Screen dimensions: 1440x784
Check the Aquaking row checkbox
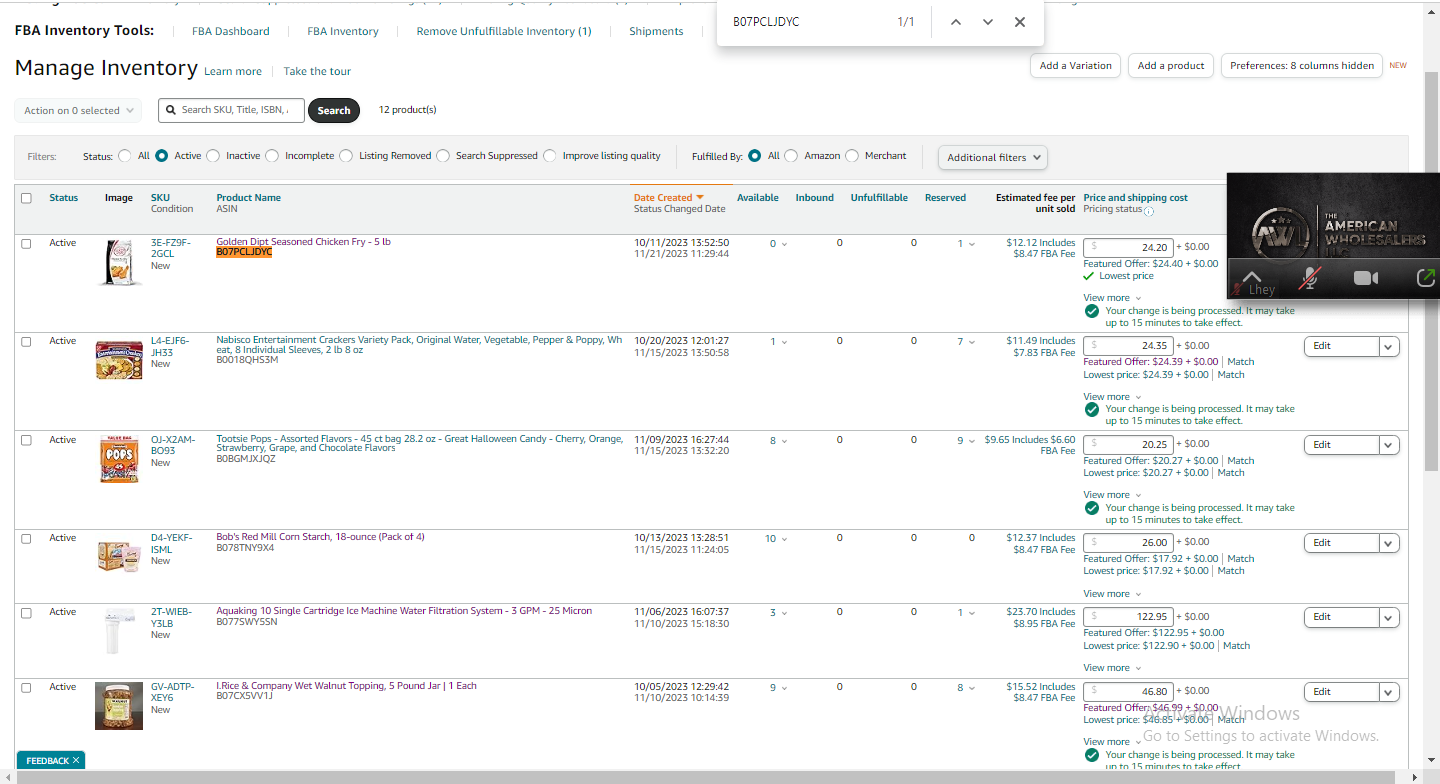coord(26,612)
